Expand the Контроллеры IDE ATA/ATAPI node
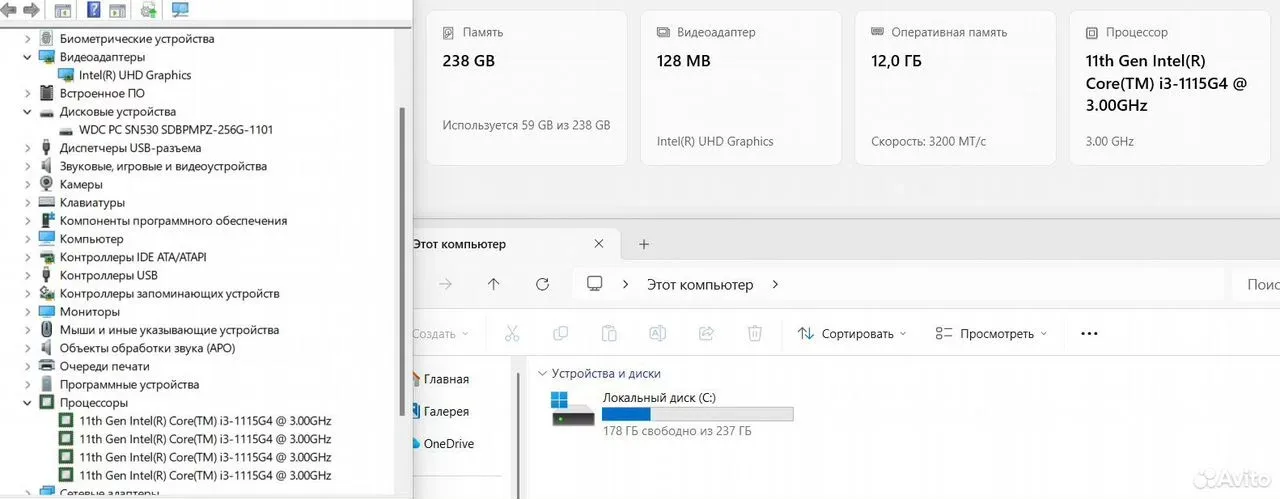The height and width of the screenshot is (499, 1280). (x=28, y=257)
